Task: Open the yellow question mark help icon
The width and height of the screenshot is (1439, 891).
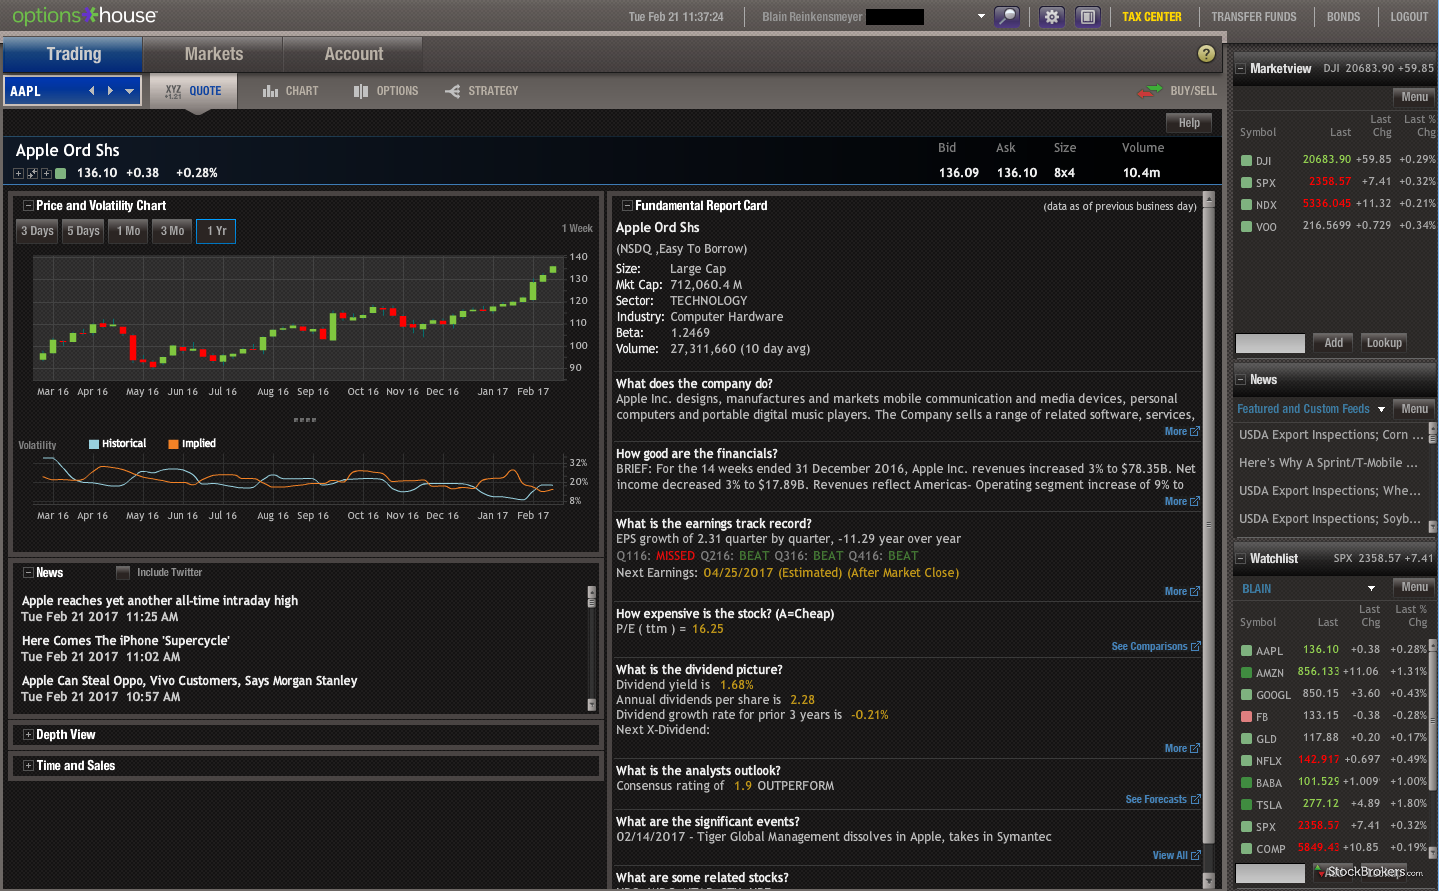Action: 1207,54
